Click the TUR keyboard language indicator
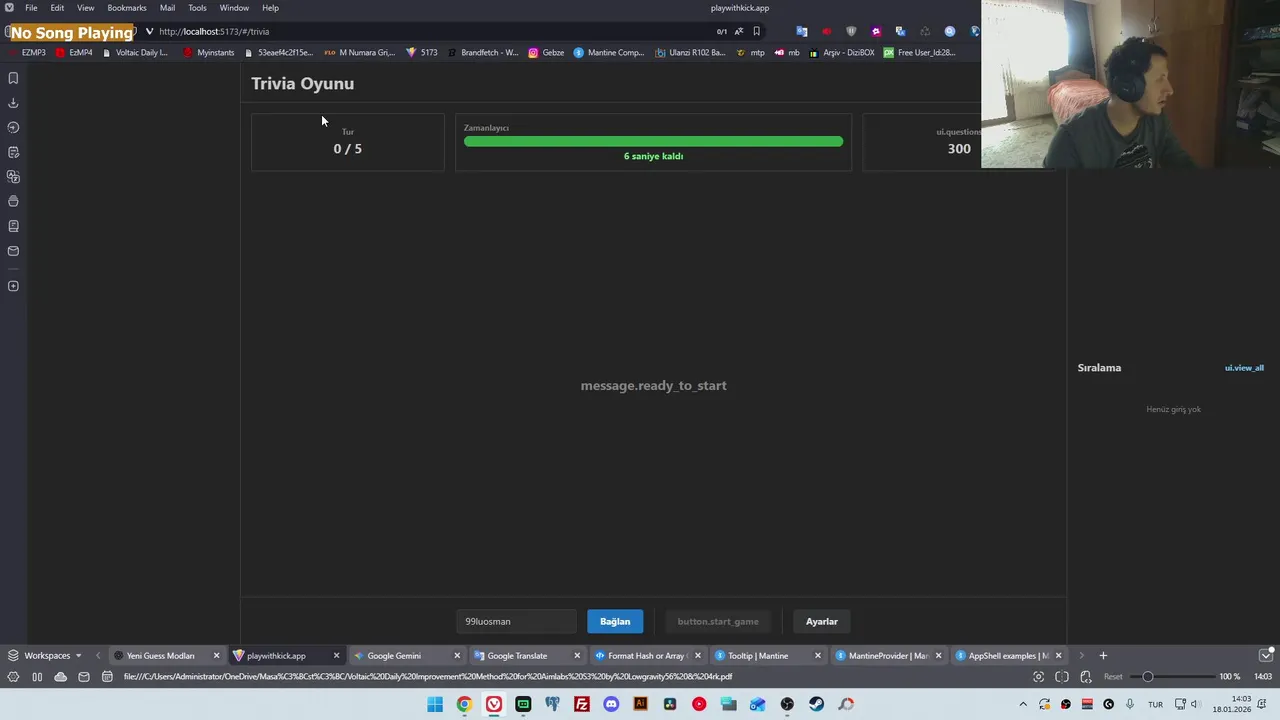The height and width of the screenshot is (720, 1280). pos(1155,704)
